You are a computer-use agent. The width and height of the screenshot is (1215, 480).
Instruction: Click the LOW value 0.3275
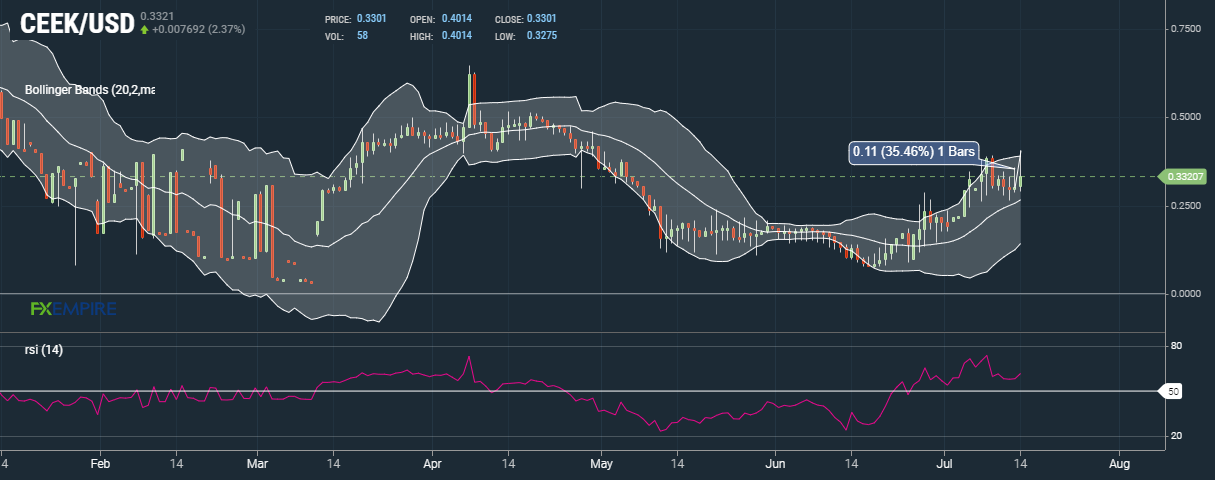point(541,35)
